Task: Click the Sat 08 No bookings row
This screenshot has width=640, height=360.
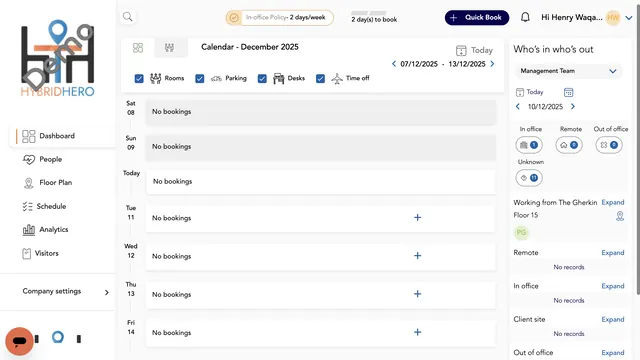Action: 321,112
